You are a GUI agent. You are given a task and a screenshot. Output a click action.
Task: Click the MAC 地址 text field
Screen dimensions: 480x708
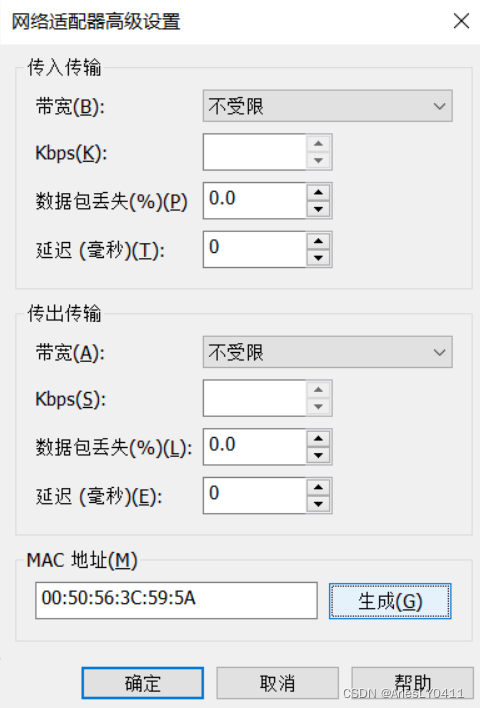coord(177,600)
